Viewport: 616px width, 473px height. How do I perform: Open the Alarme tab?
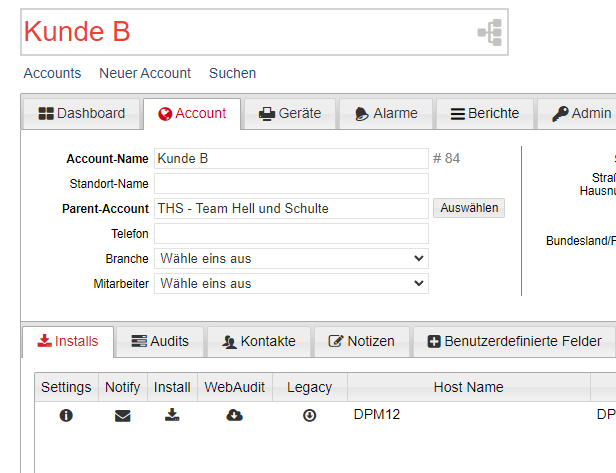point(386,114)
